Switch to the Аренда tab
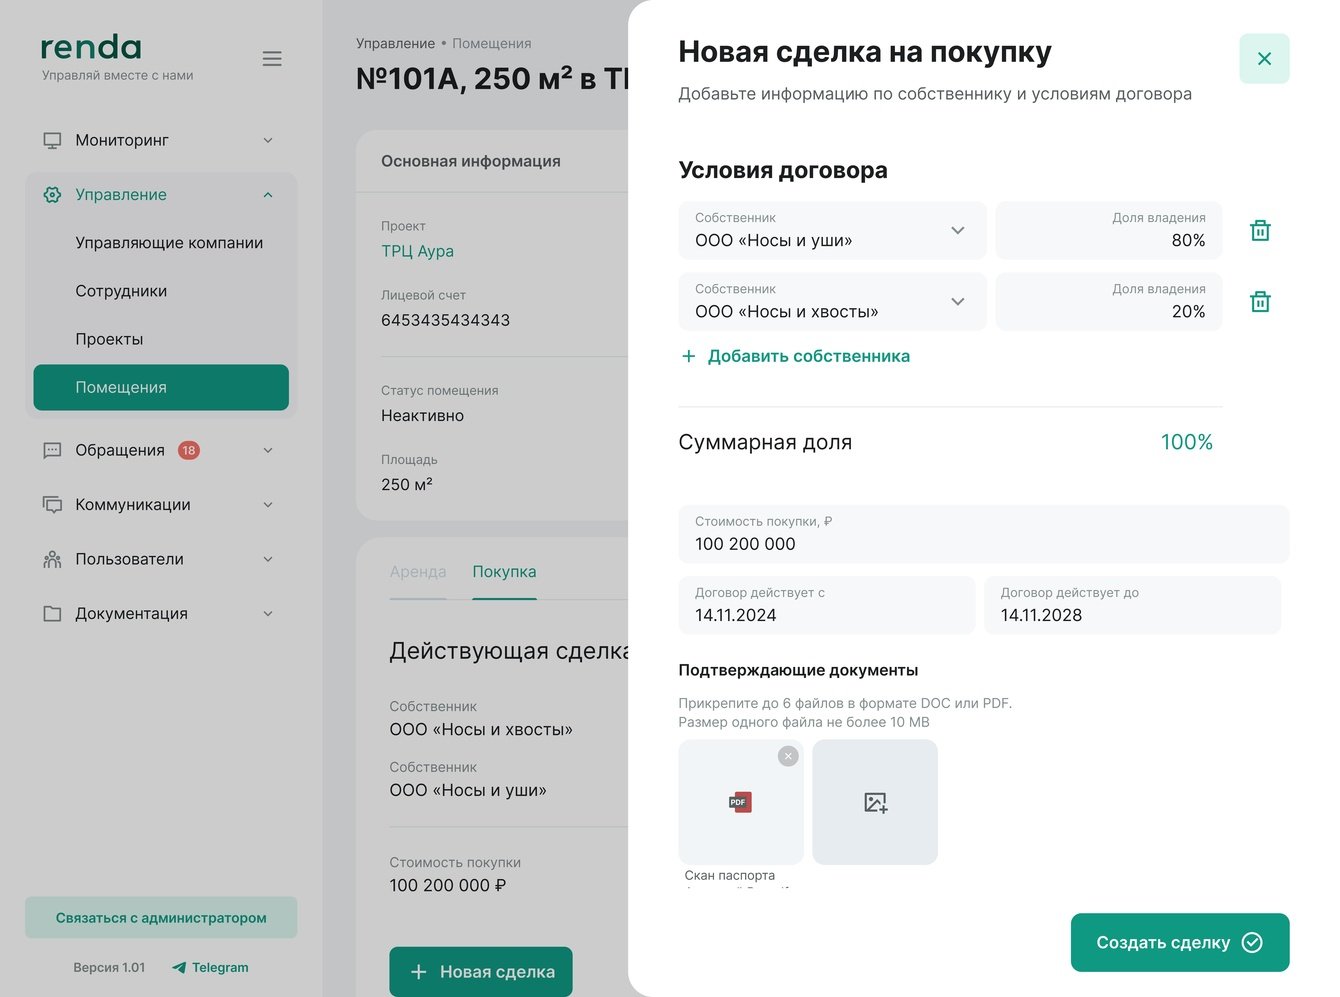 (418, 572)
